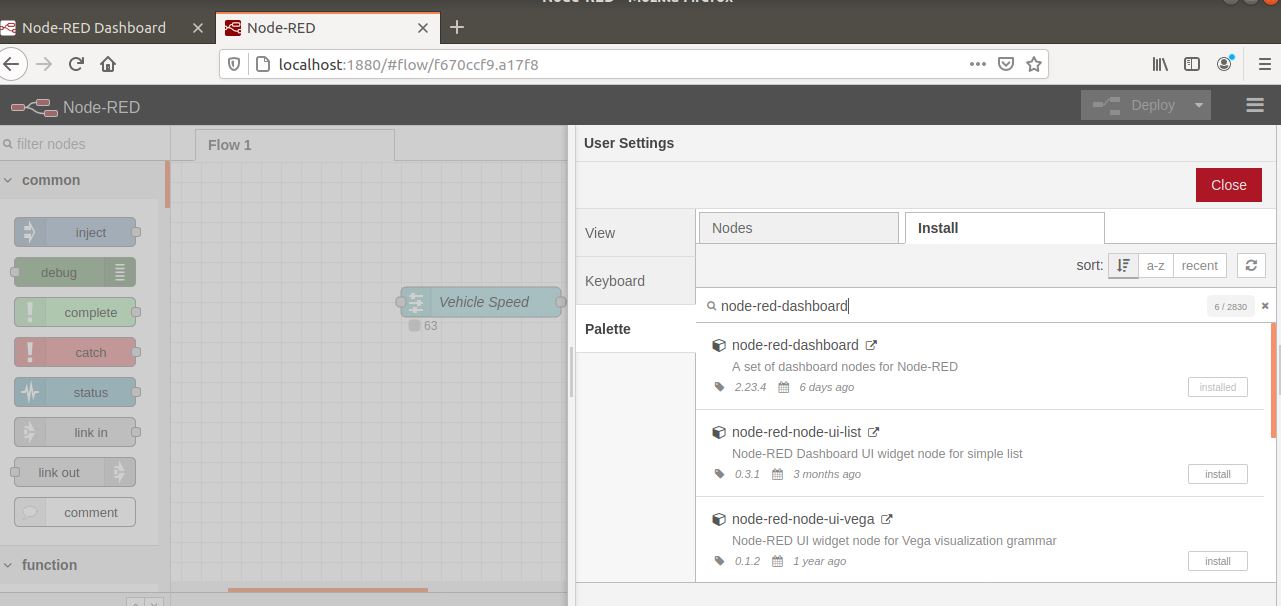Reload the current page
The image size is (1281, 606).
[76, 64]
